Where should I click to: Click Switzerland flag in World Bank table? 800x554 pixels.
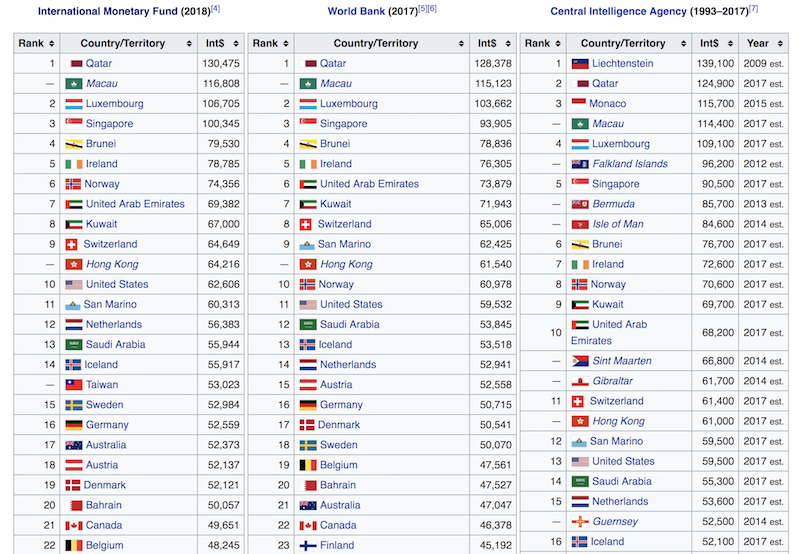[x=305, y=224]
